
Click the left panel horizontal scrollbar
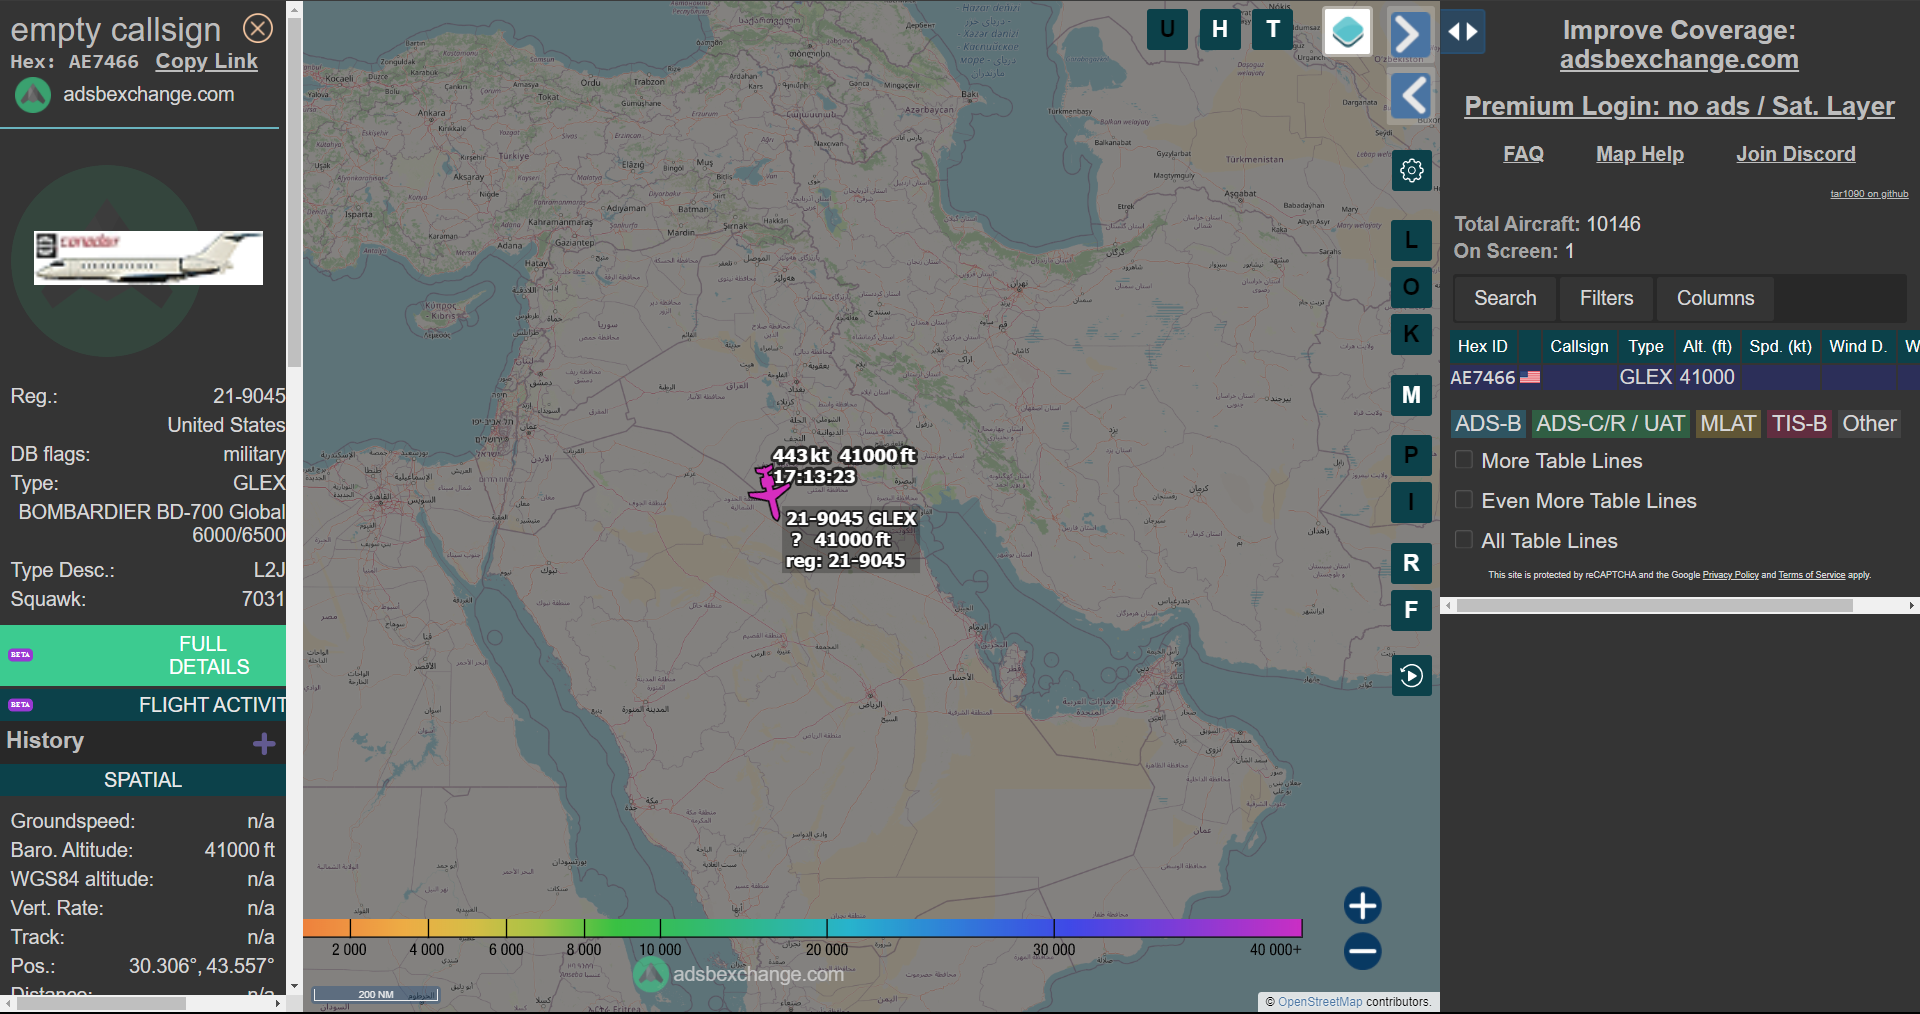pos(102,1003)
